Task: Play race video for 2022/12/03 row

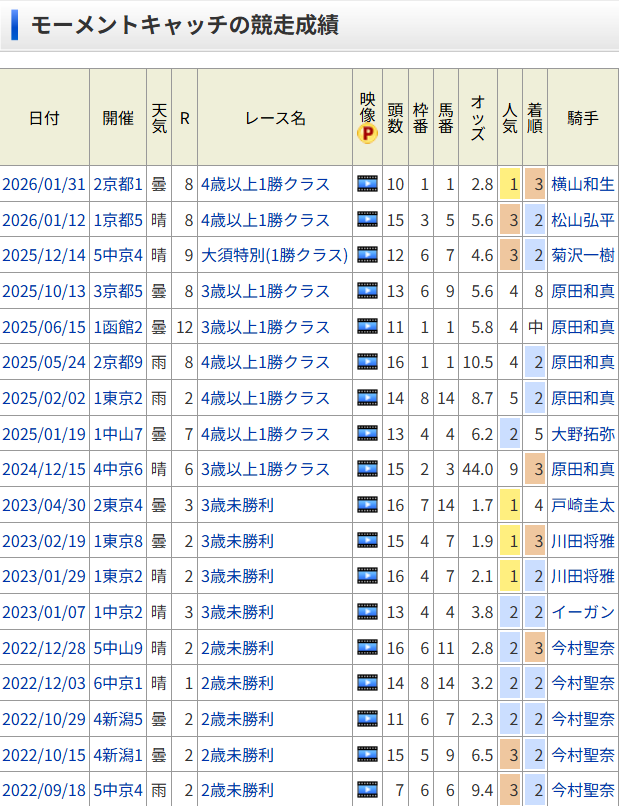Action: tap(367, 684)
